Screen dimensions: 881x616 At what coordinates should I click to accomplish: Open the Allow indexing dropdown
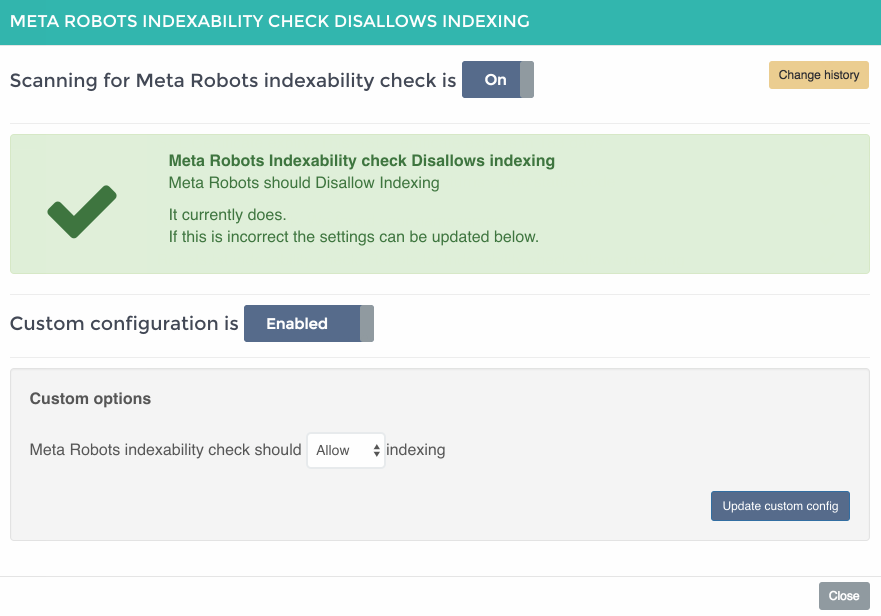coord(346,450)
